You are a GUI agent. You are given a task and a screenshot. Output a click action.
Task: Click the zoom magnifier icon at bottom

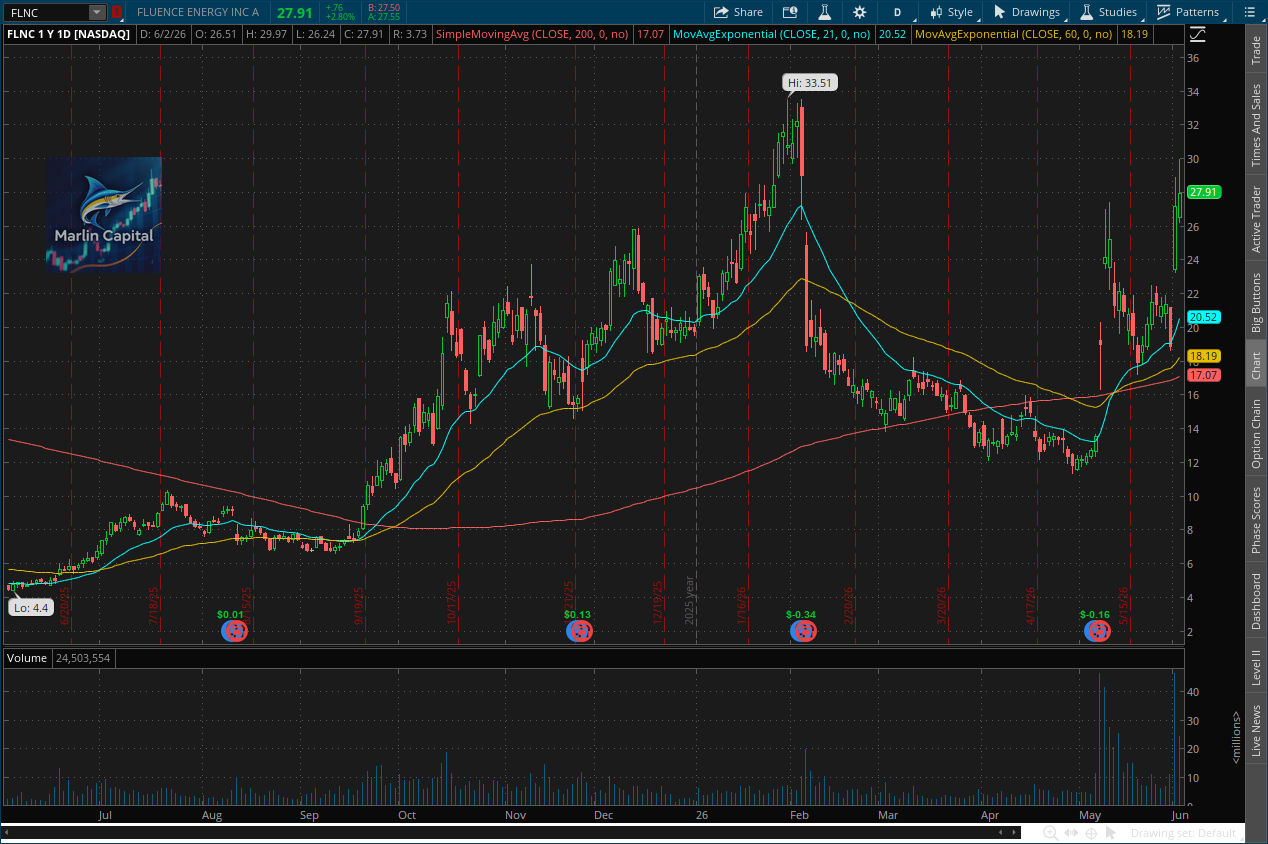[x=1050, y=833]
